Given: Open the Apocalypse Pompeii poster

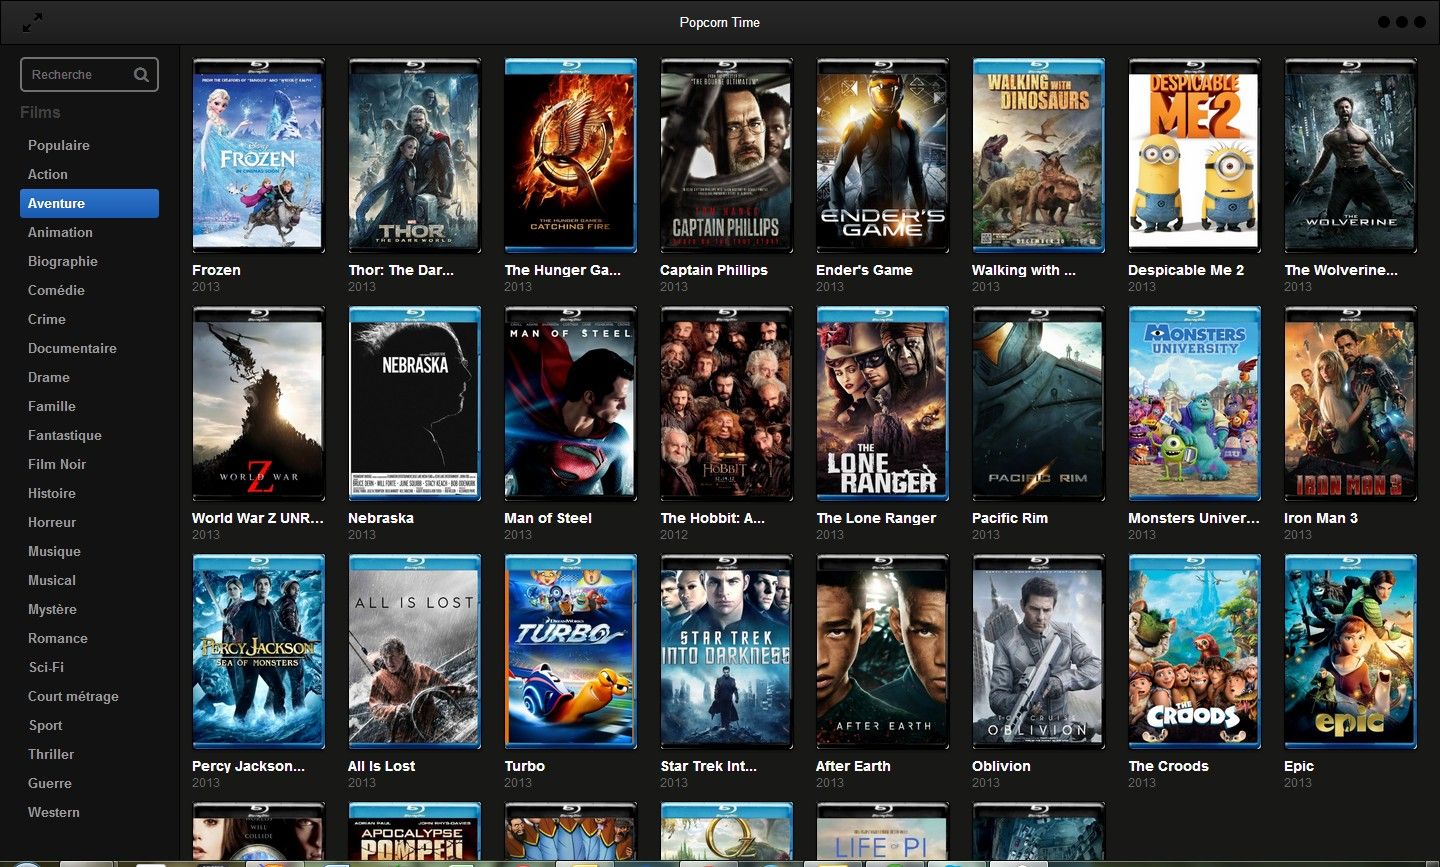Looking at the screenshot, I should 414,831.
